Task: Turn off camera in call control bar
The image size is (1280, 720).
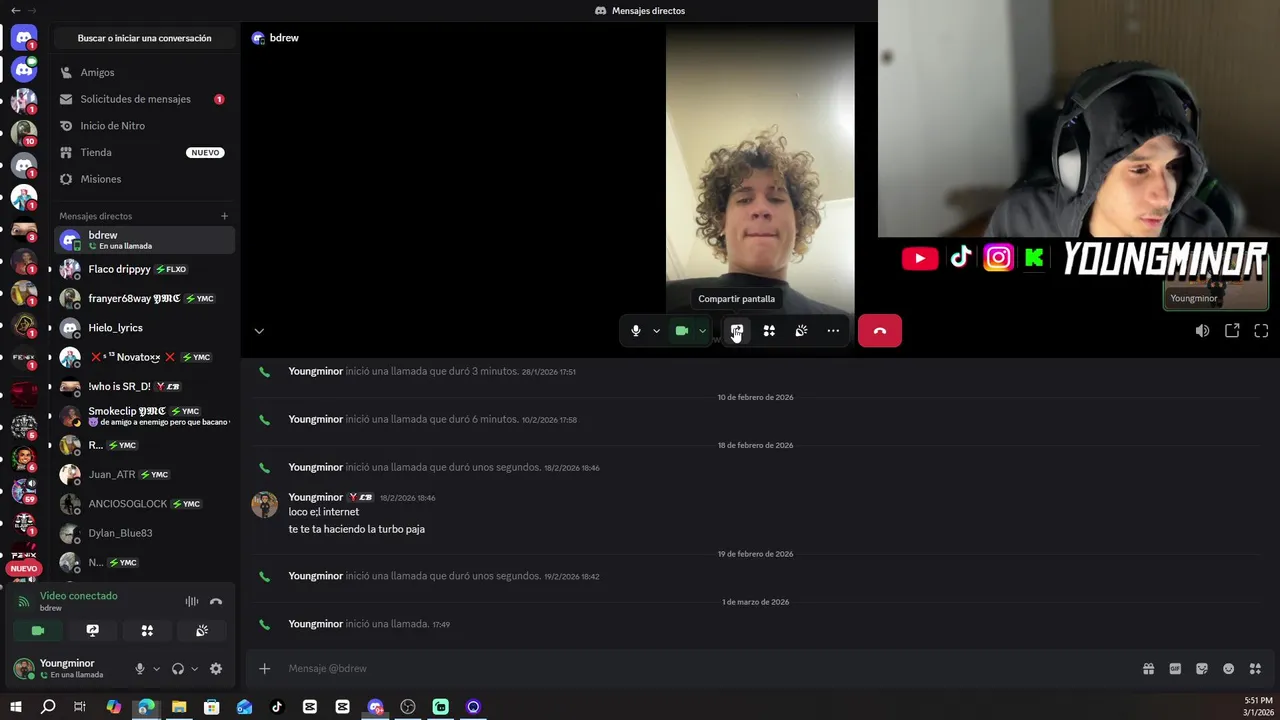Action: 682,331
